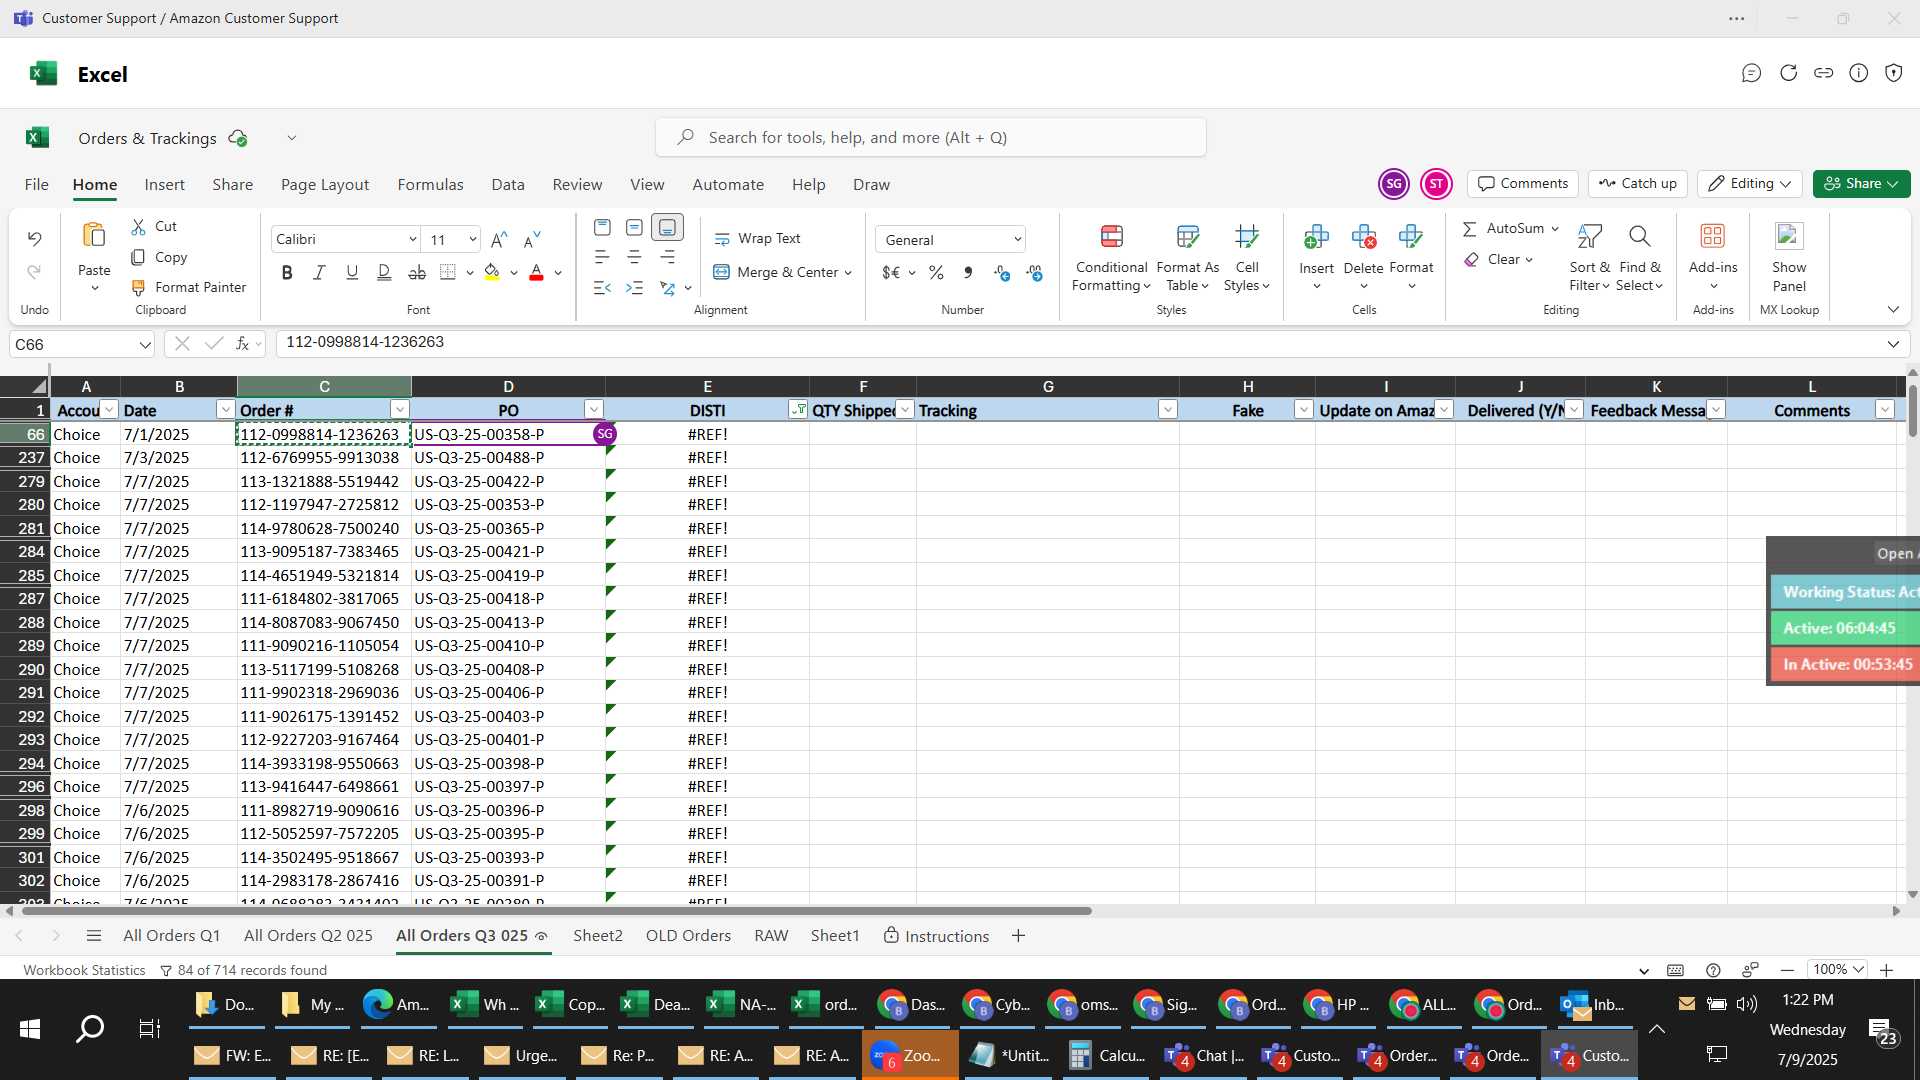This screenshot has width=1920, height=1080.
Task: Click the Comma style icon
Action: click(x=968, y=272)
